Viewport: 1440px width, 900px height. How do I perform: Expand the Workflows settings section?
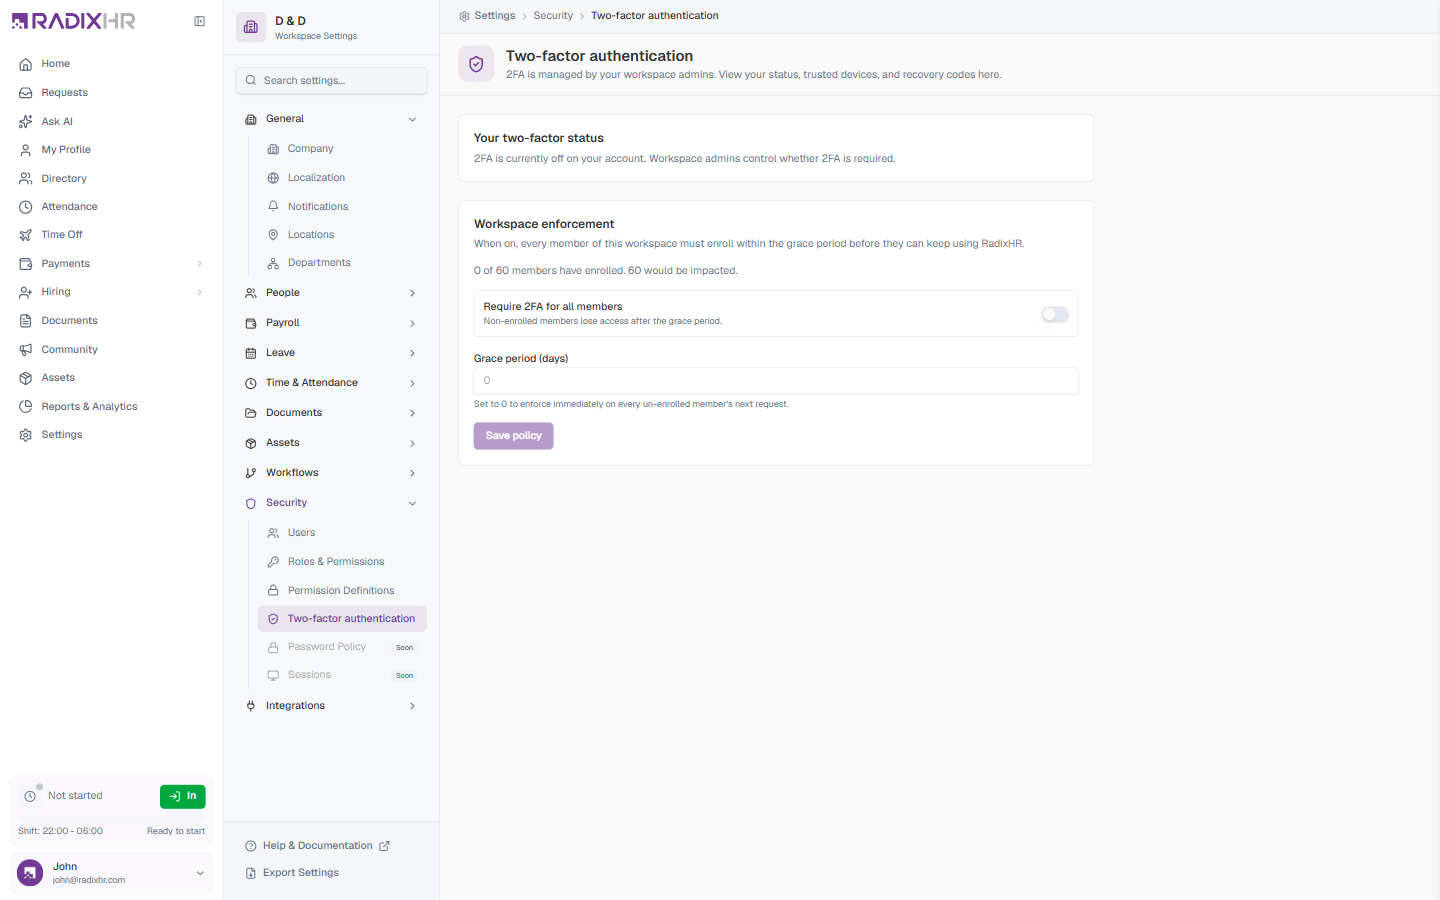412,473
